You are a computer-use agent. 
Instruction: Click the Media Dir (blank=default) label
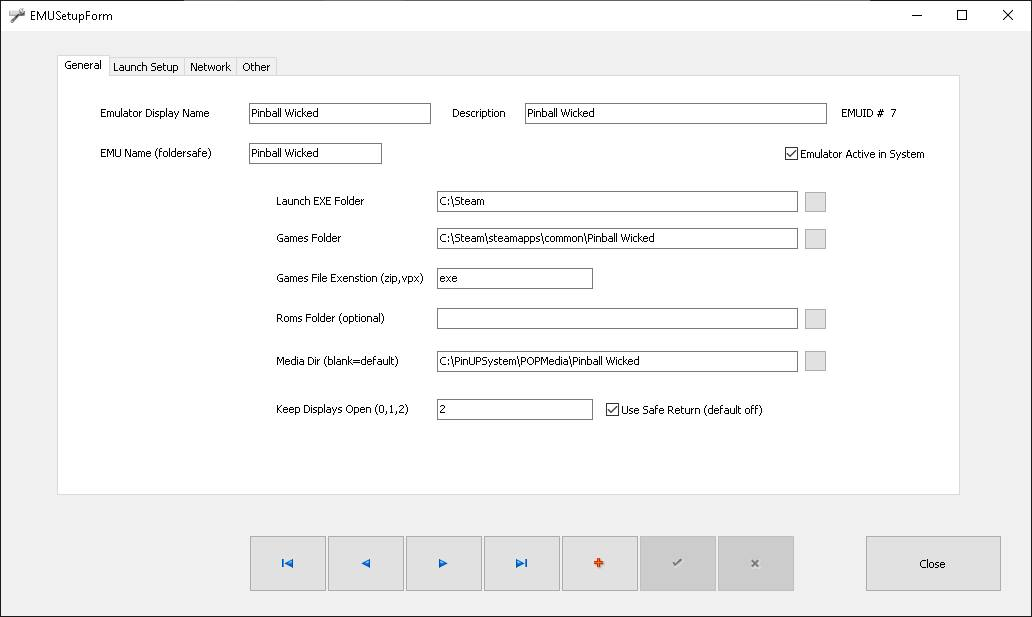click(337, 361)
